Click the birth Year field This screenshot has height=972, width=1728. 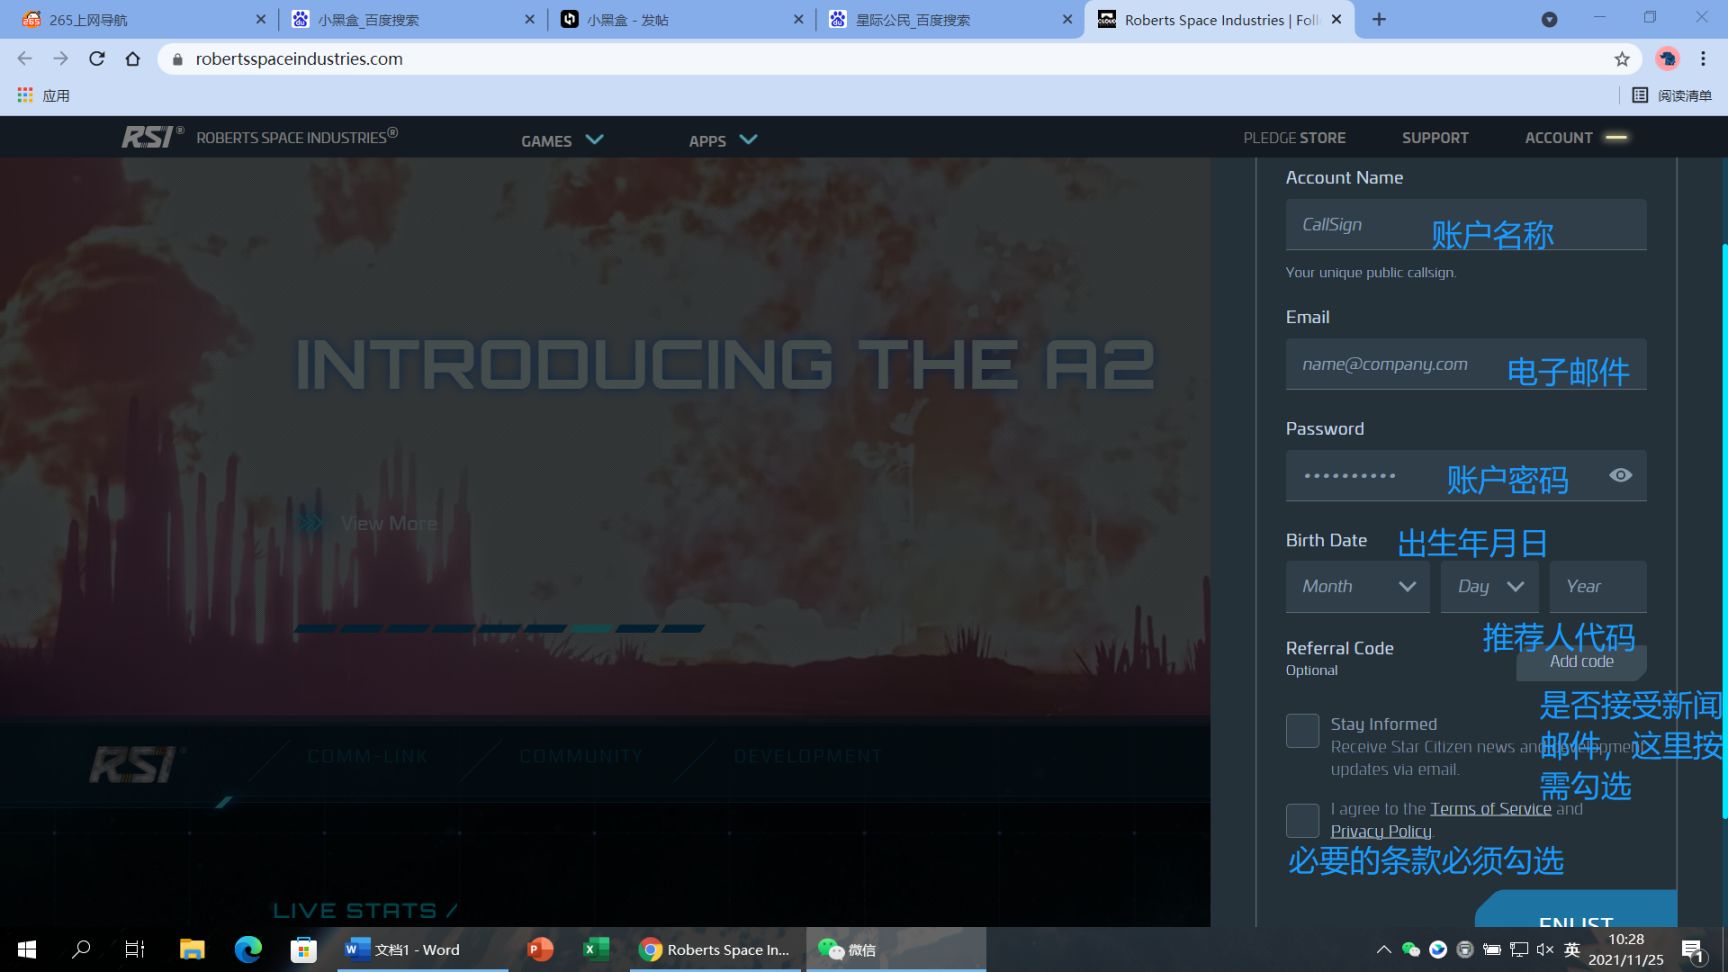pyautogui.click(x=1598, y=587)
